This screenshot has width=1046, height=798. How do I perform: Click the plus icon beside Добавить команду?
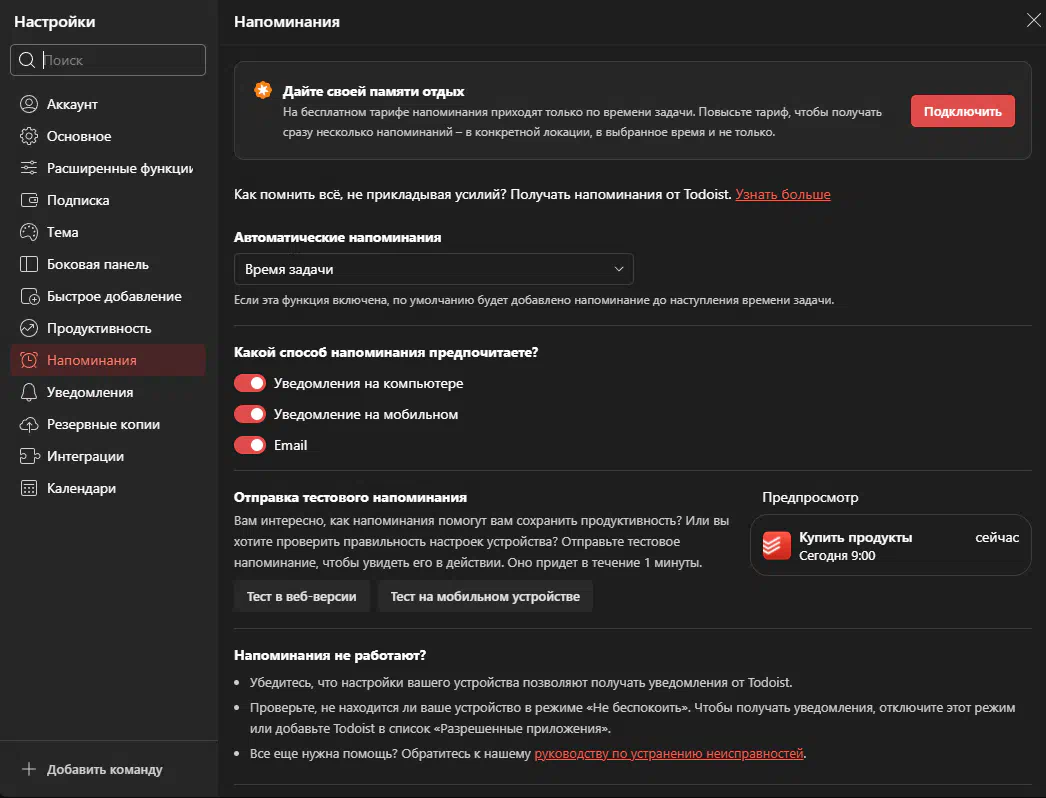pos(29,769)
